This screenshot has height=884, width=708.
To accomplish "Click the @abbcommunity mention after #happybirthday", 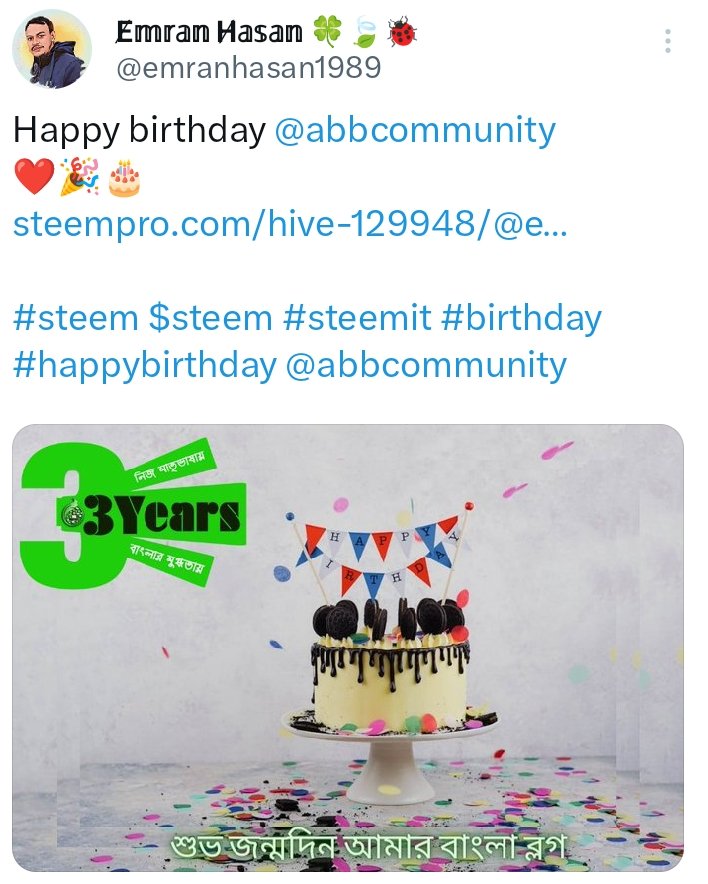I will point(426,365).
